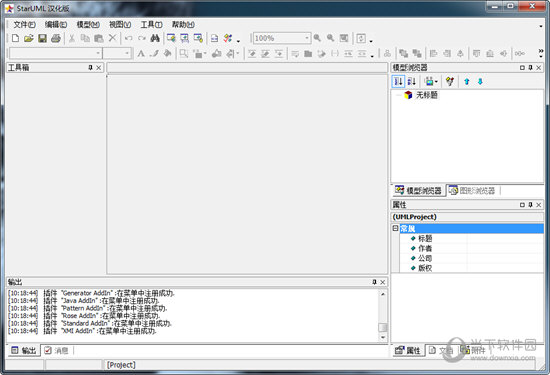Click output scrollbar up arrow
This screenshot has height=375, width=550.
click(383, 294)
